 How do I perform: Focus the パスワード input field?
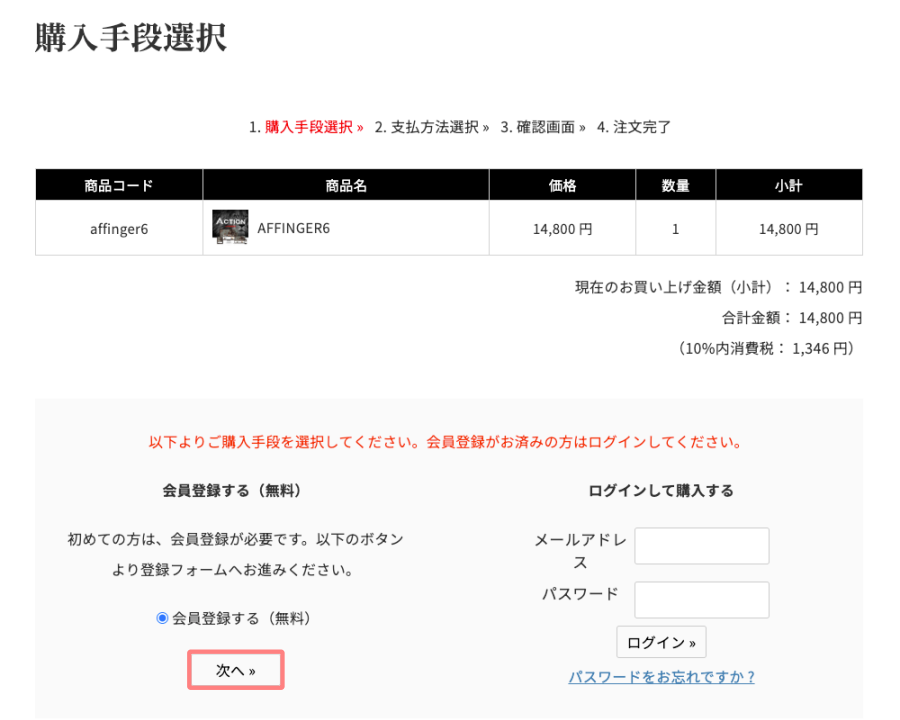(701, 600)
